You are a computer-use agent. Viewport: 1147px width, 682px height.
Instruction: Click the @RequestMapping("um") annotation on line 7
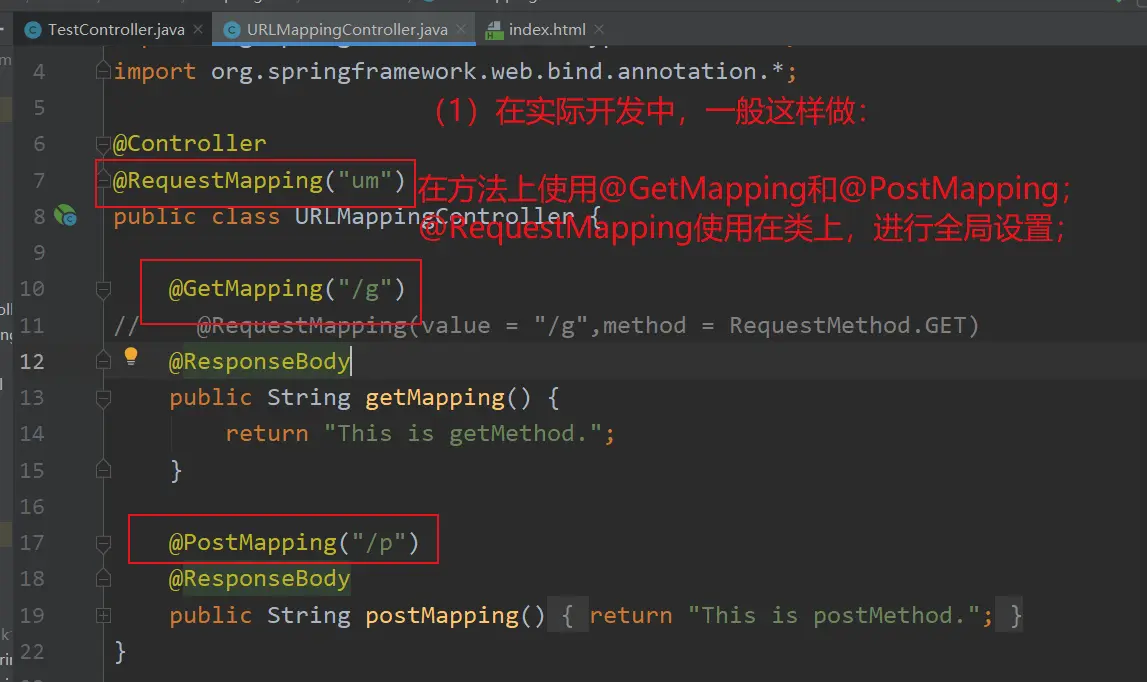259,181
